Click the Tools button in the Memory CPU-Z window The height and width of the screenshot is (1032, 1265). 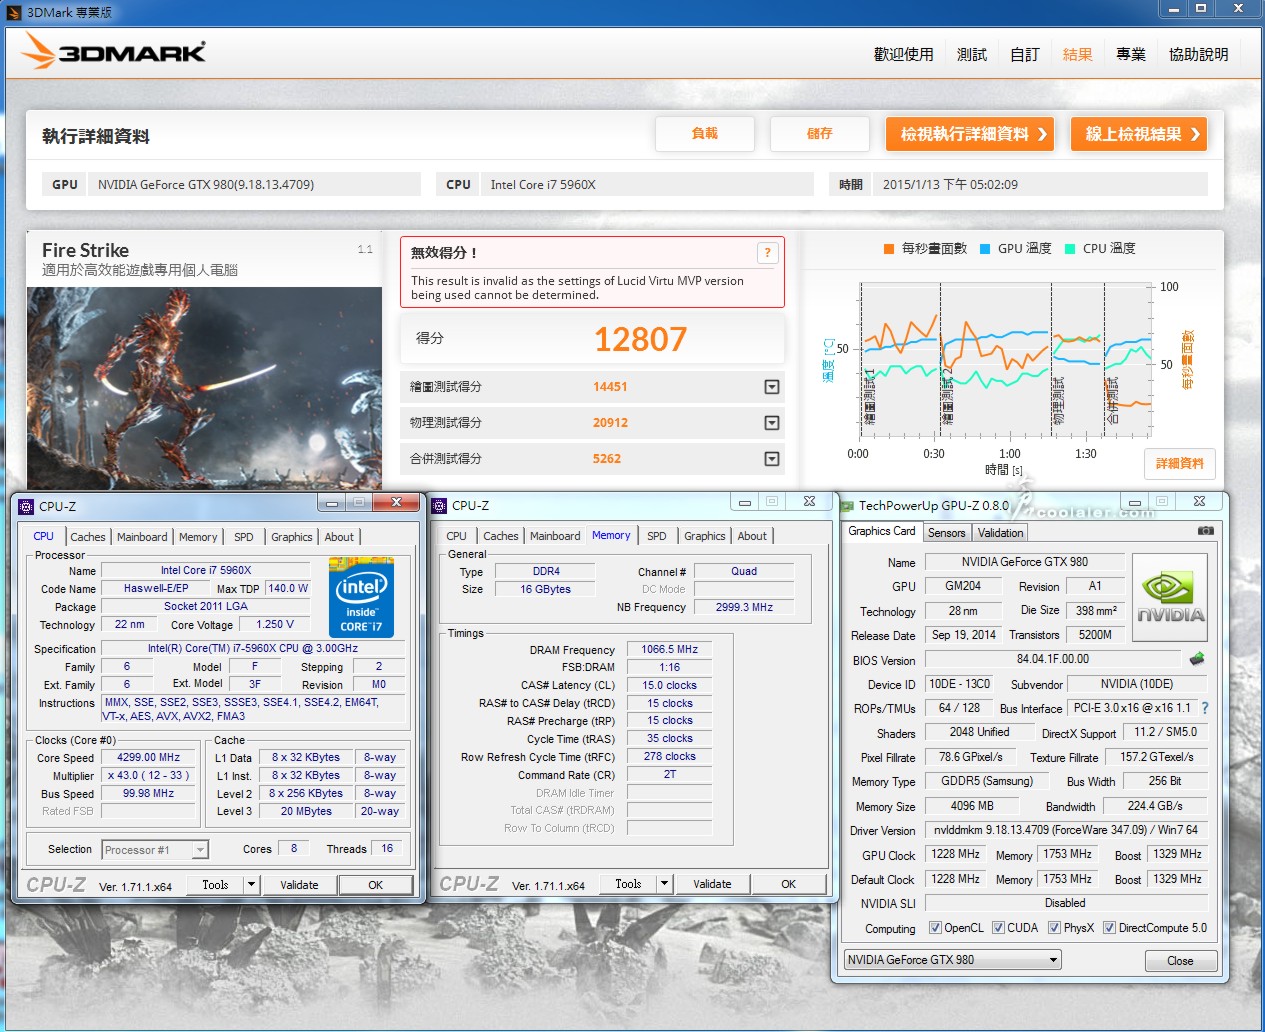pos(628,884)
